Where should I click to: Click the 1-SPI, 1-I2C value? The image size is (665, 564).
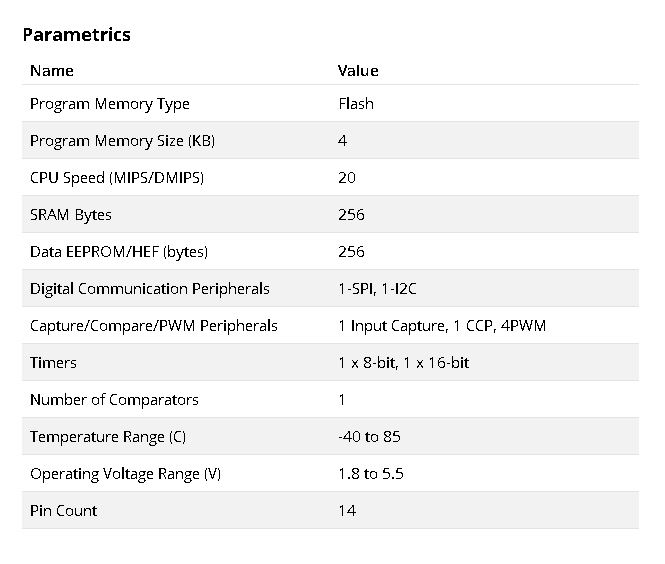[376, 289]
